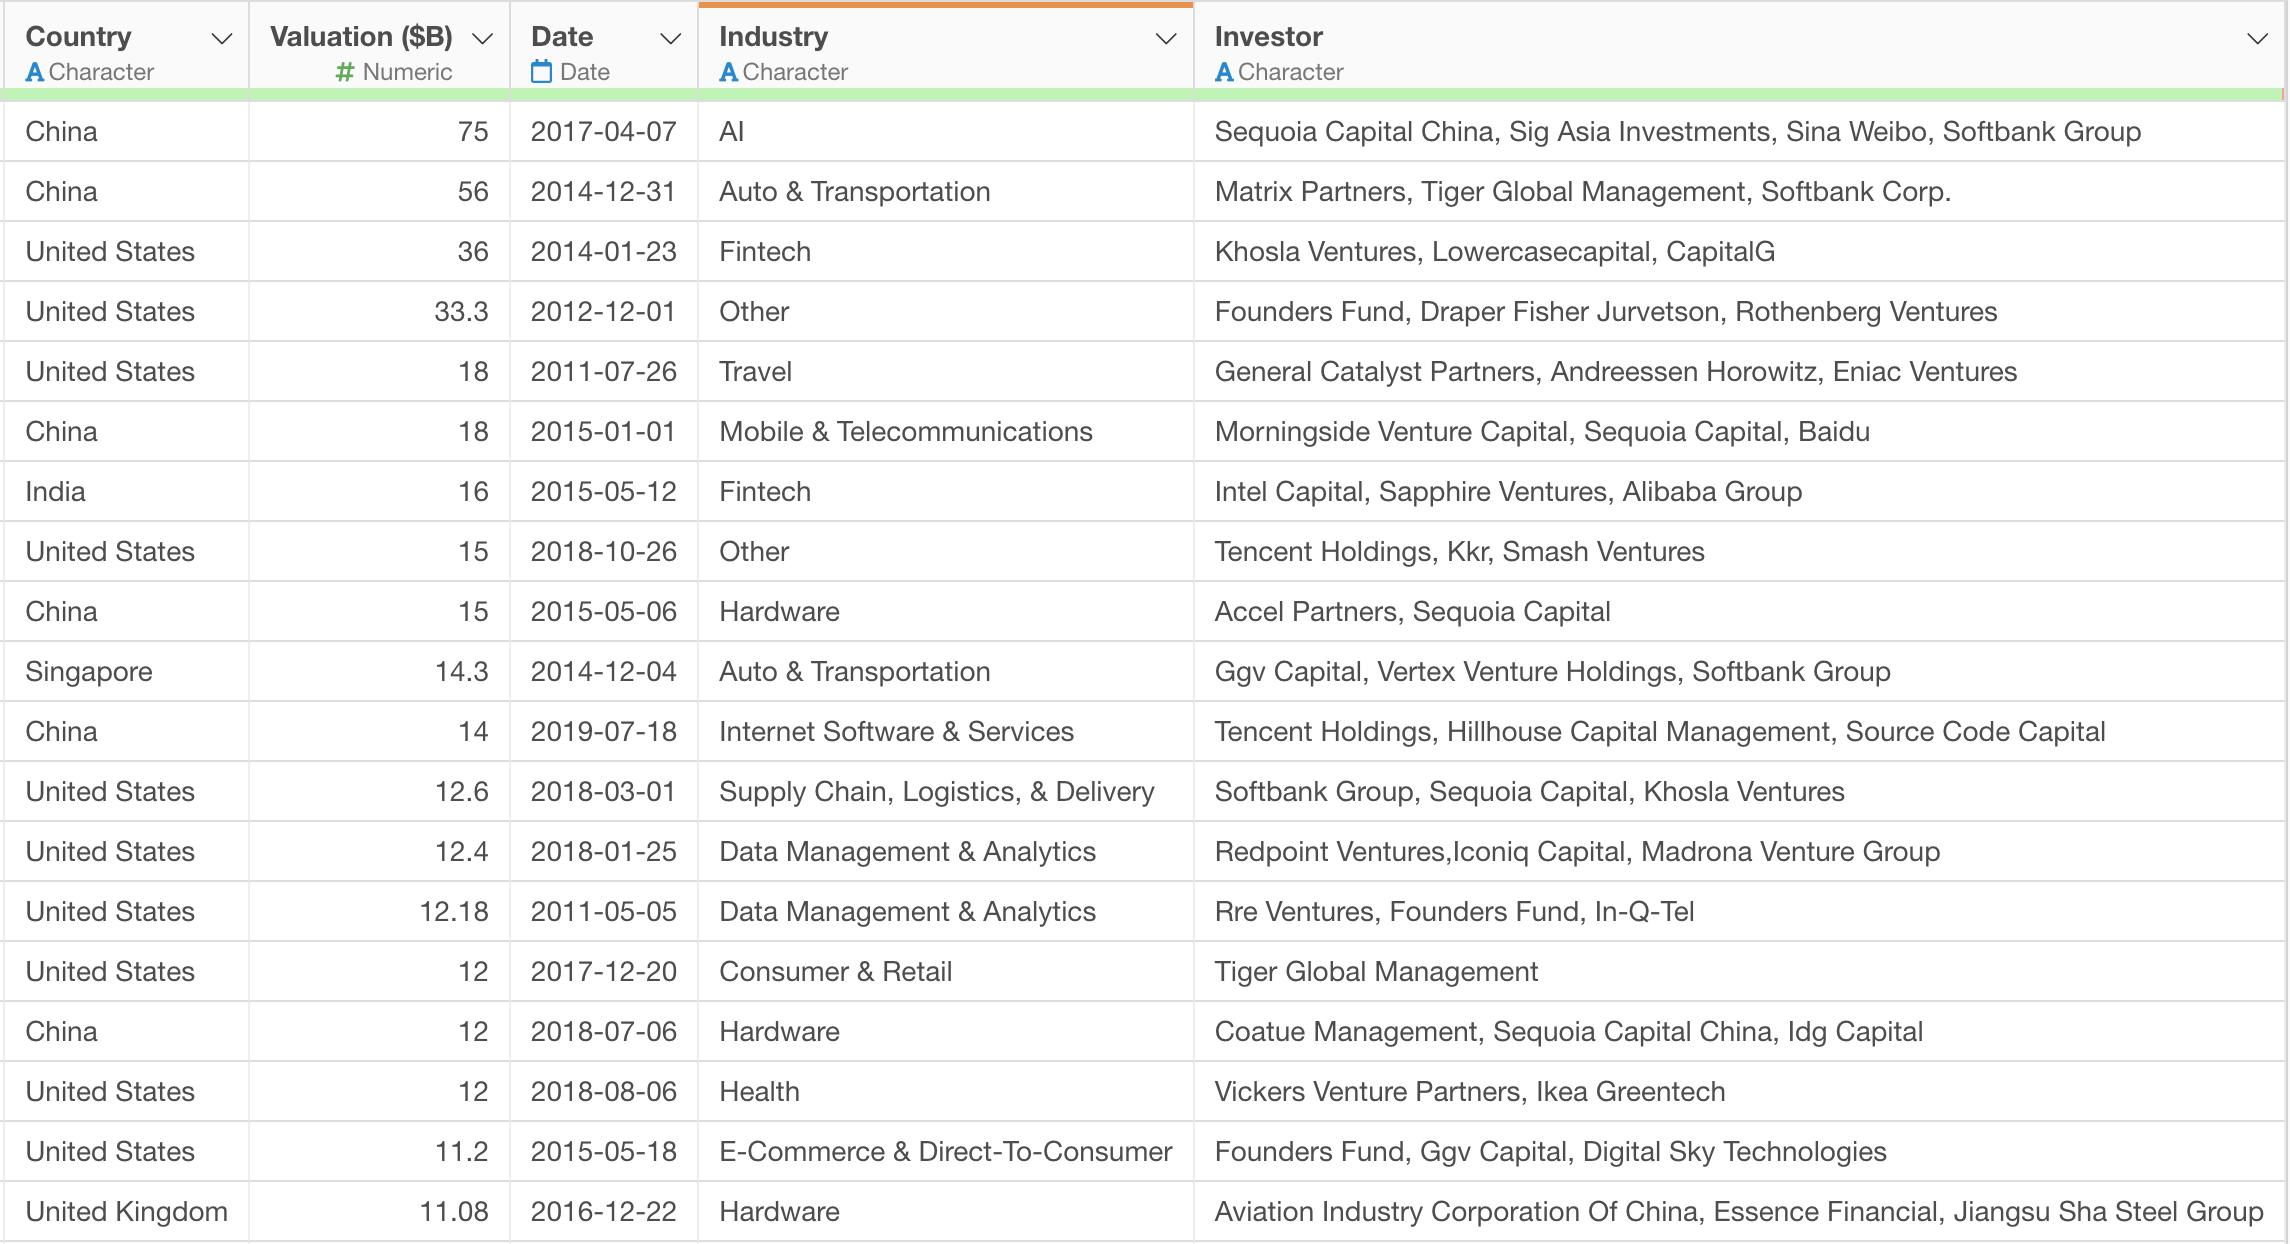Select valuation cell showing 33.3
Viewport: 2290px width, 1244px height.
pos(461,312)
